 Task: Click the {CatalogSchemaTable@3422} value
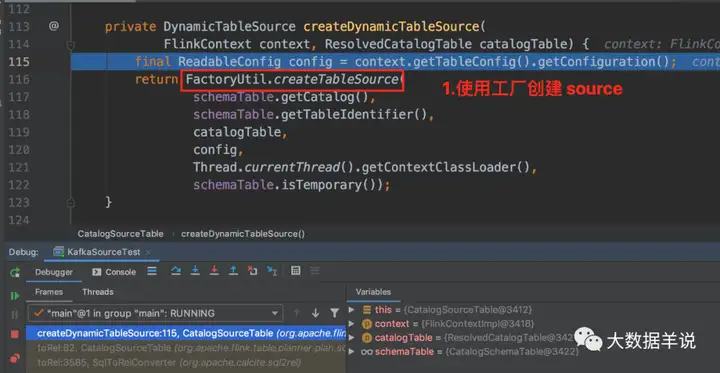click(512, 352)
